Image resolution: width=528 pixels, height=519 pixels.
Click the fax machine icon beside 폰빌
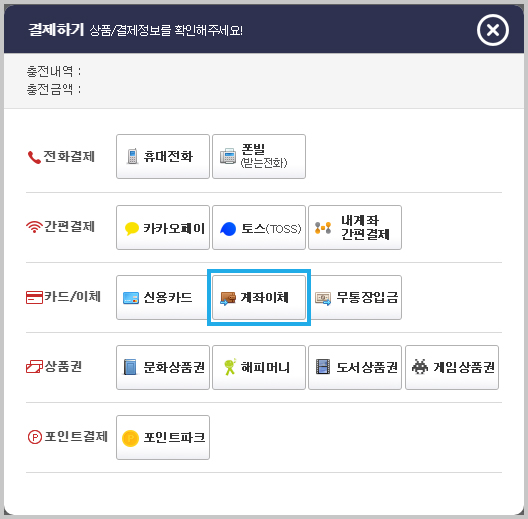(228, 156)
